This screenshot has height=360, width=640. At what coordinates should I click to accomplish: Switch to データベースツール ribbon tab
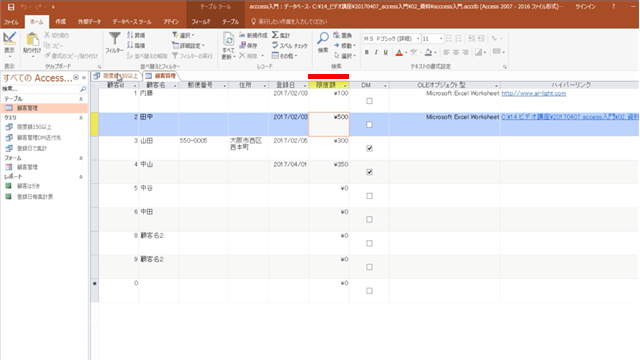(x=132, y=22)
